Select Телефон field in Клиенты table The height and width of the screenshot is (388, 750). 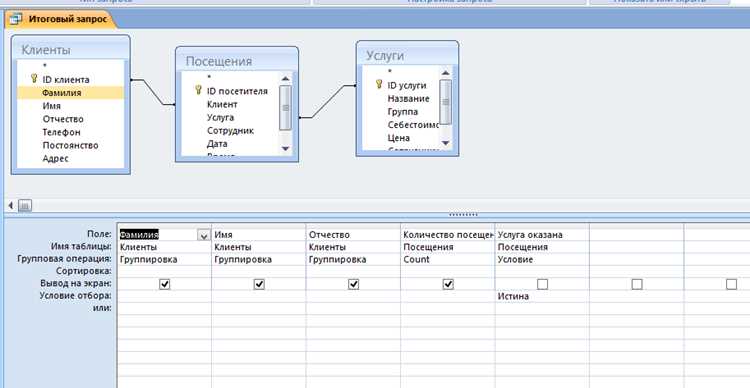pyautogui.click(x=71, y=132)
